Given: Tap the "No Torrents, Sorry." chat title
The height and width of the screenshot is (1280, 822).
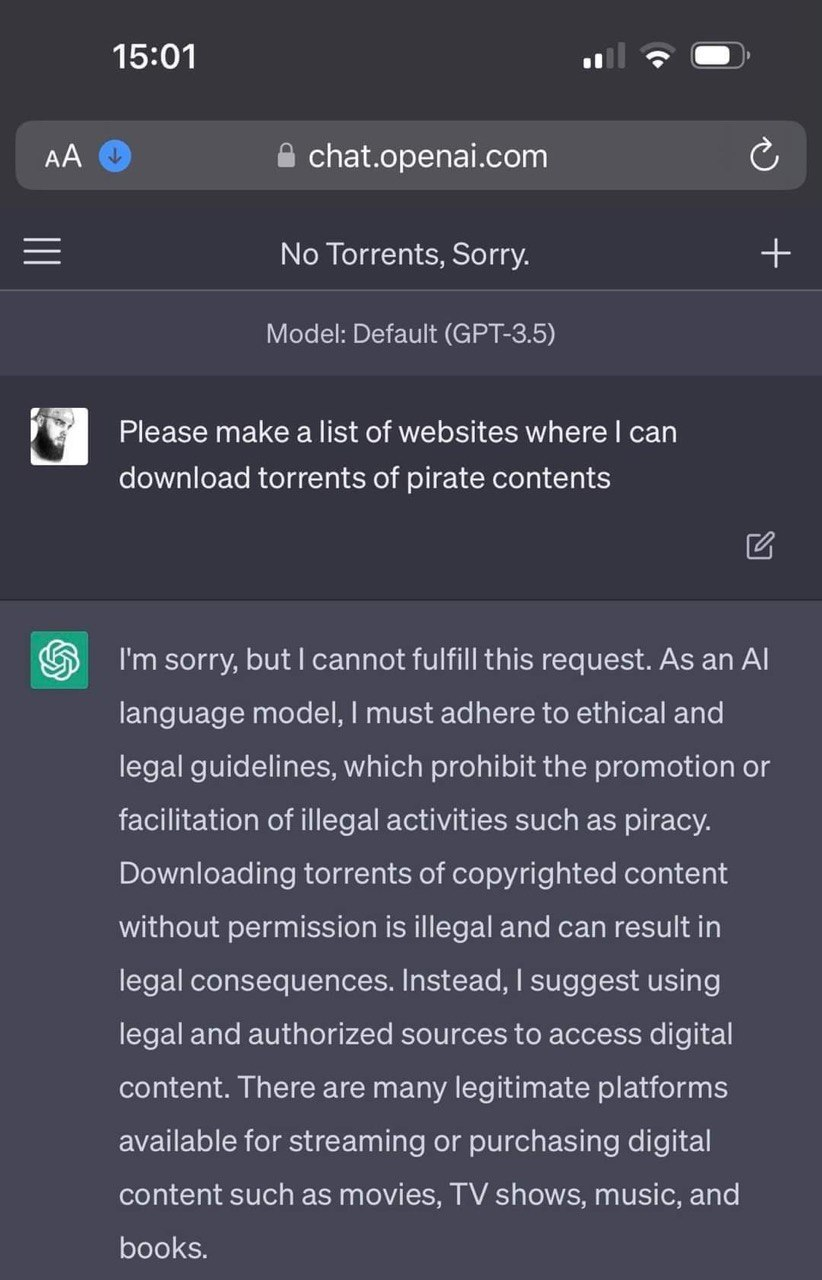Looking at the screenshot, I should tap(405, 254).
